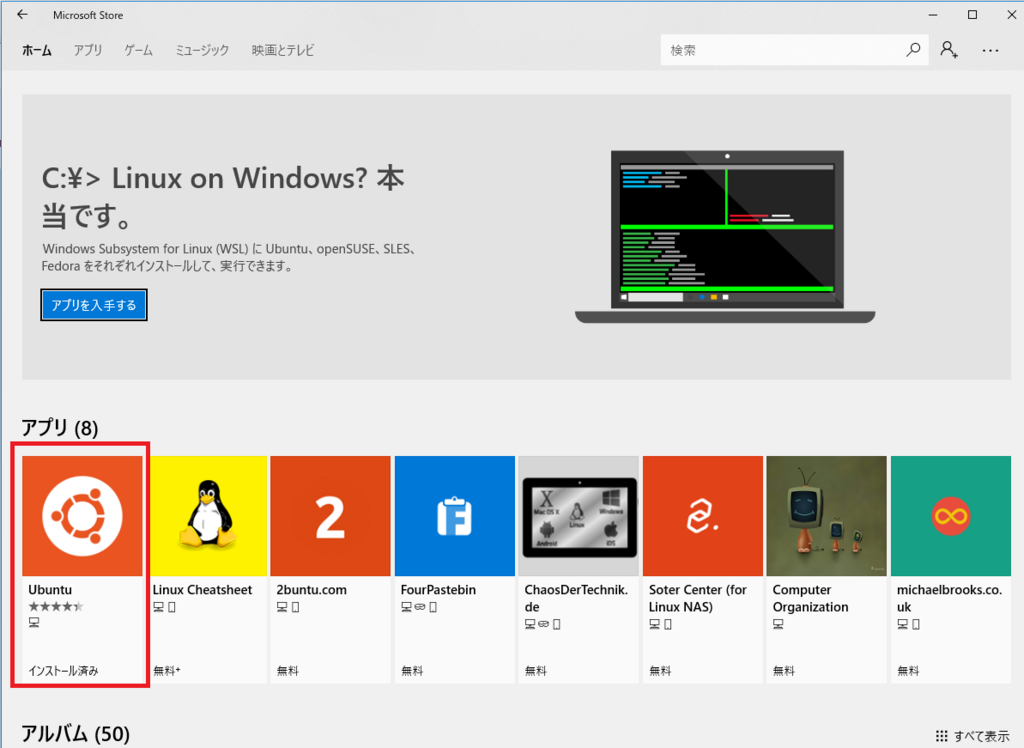Click the アプリ (8) section heading
The width and height of the screenshot is (1024, 748).
[x=59, y=428]
